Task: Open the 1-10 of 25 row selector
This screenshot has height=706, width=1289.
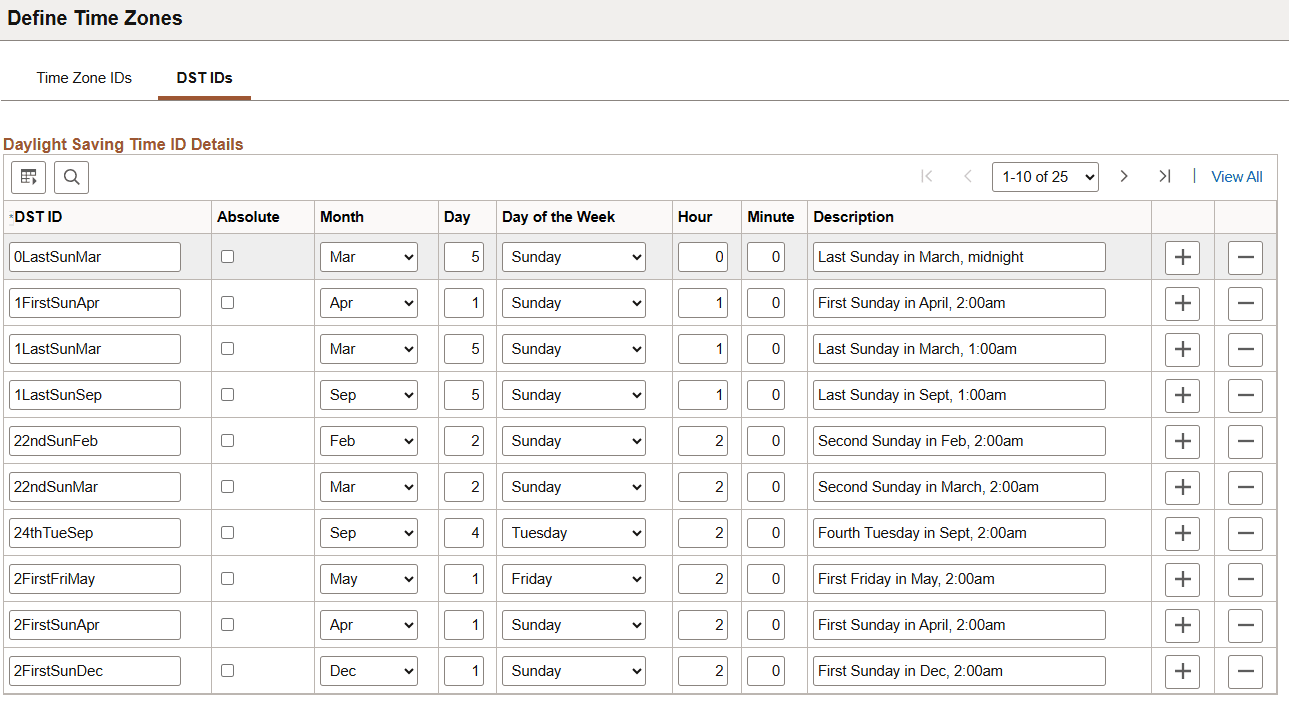Action: point(1045,176)
